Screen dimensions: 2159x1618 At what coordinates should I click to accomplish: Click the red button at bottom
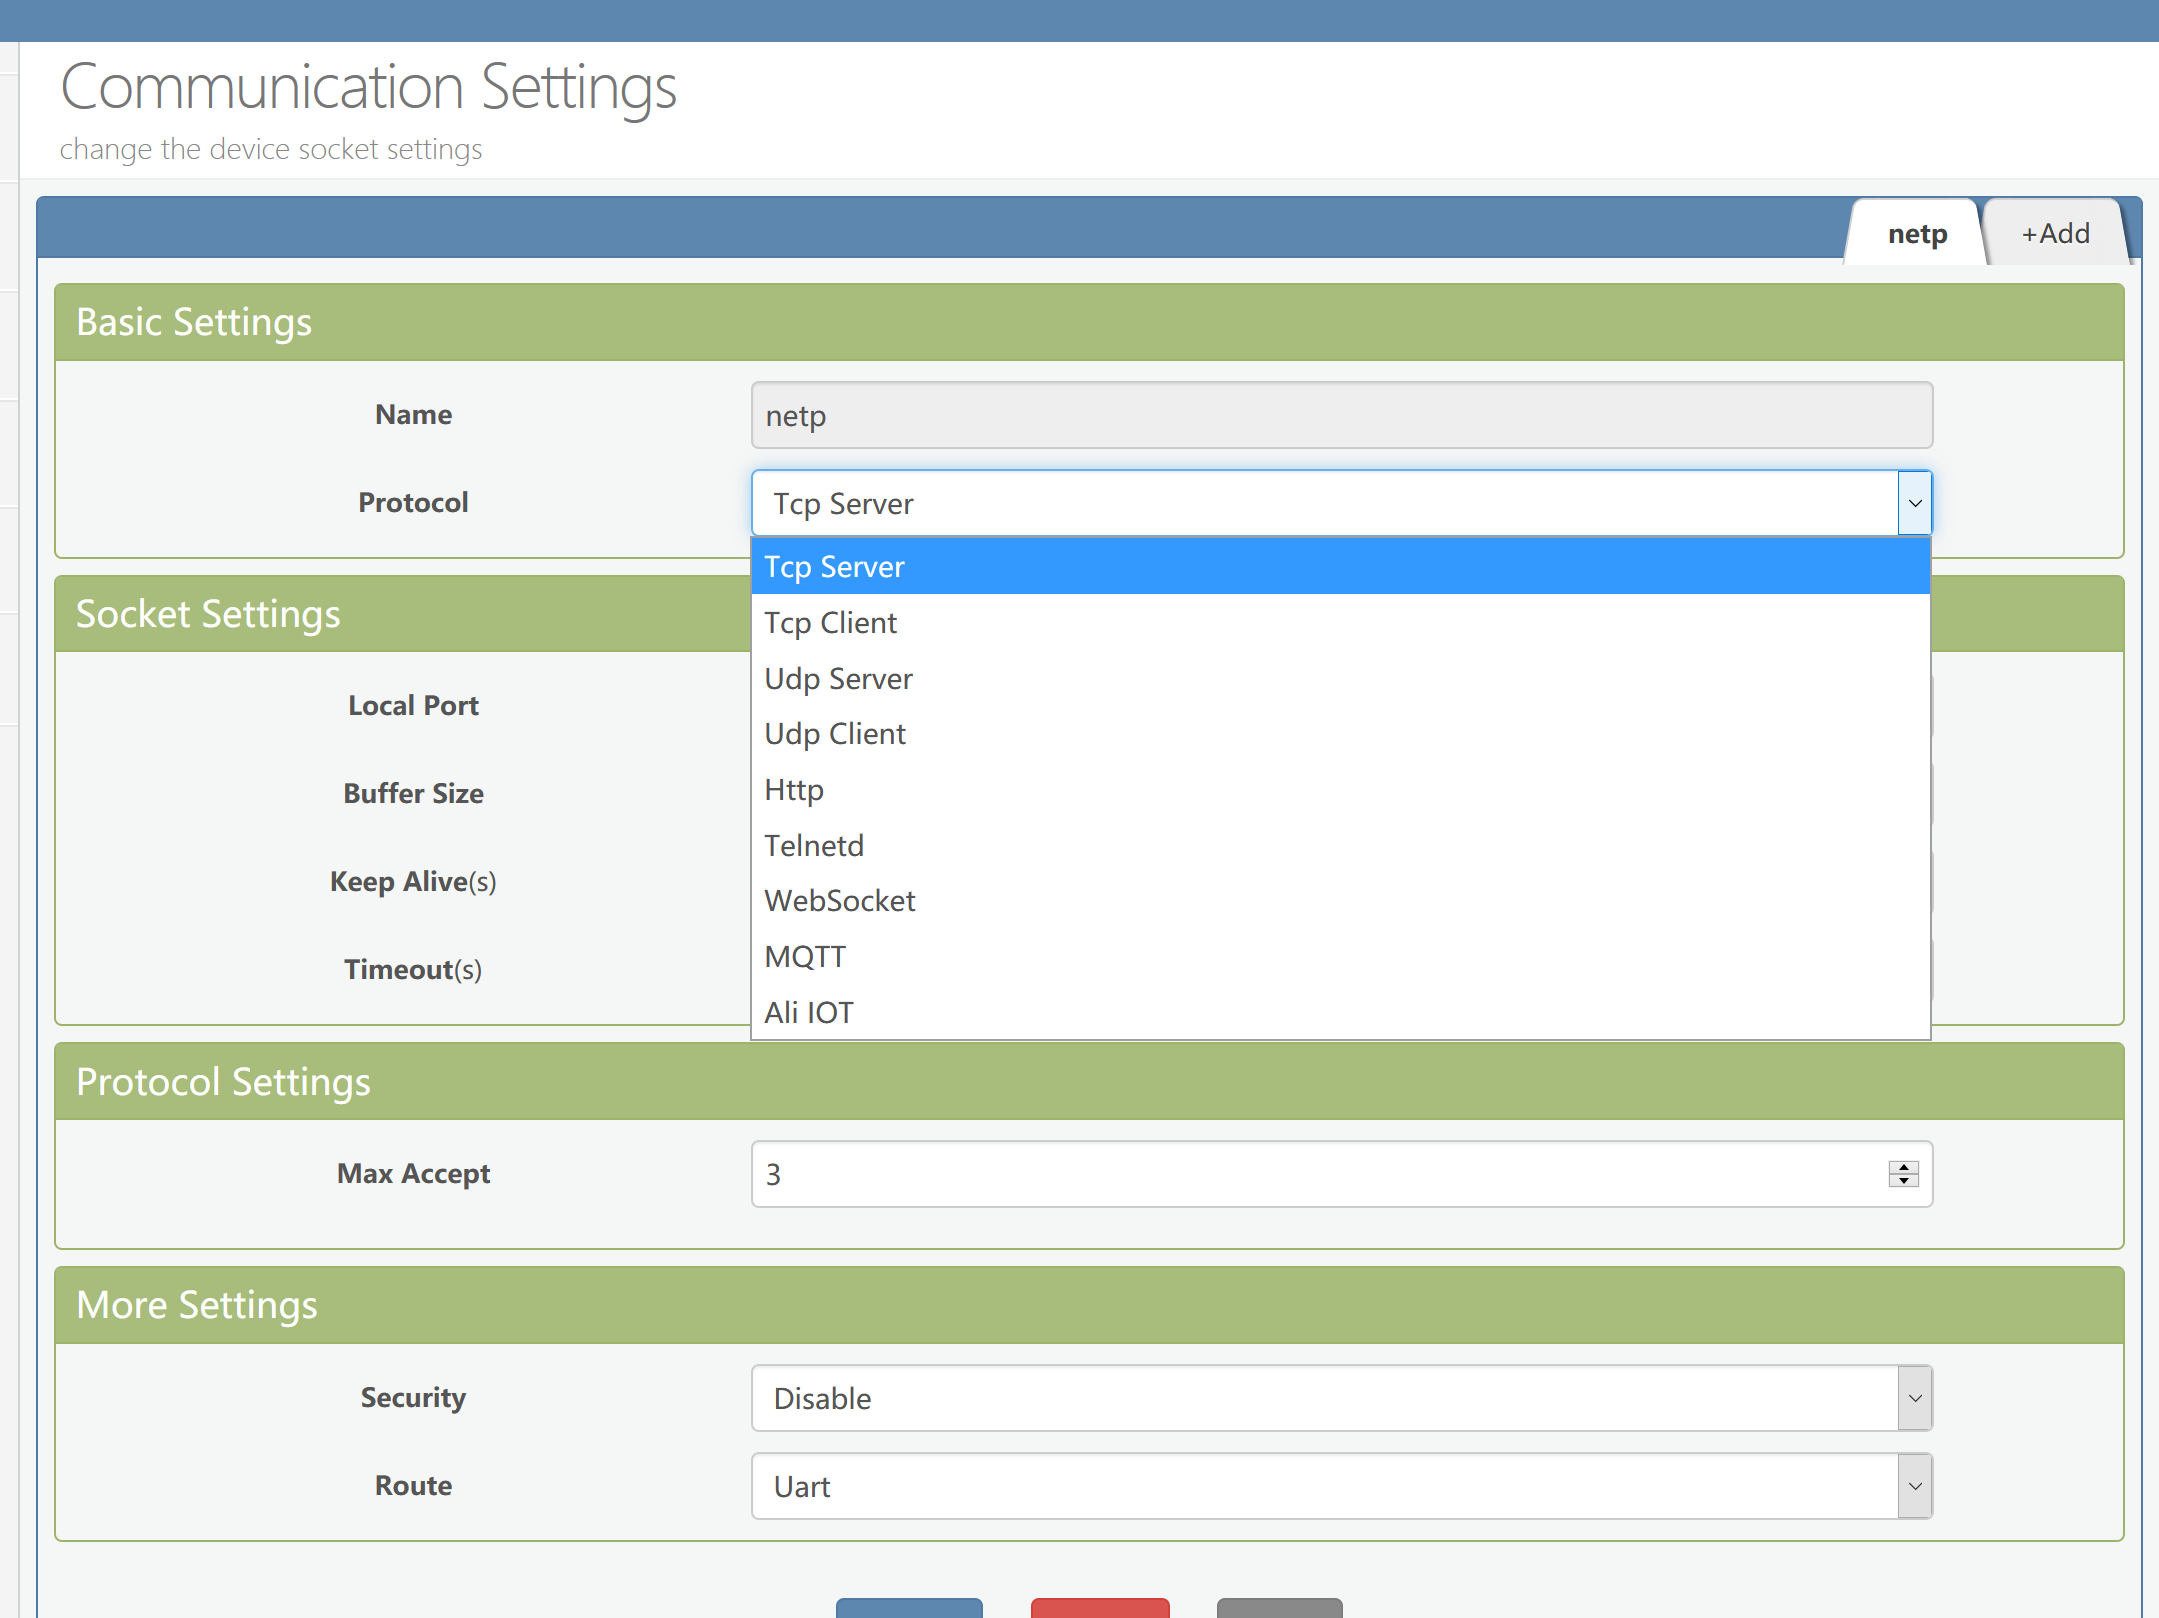[x=1099, y=1607]
